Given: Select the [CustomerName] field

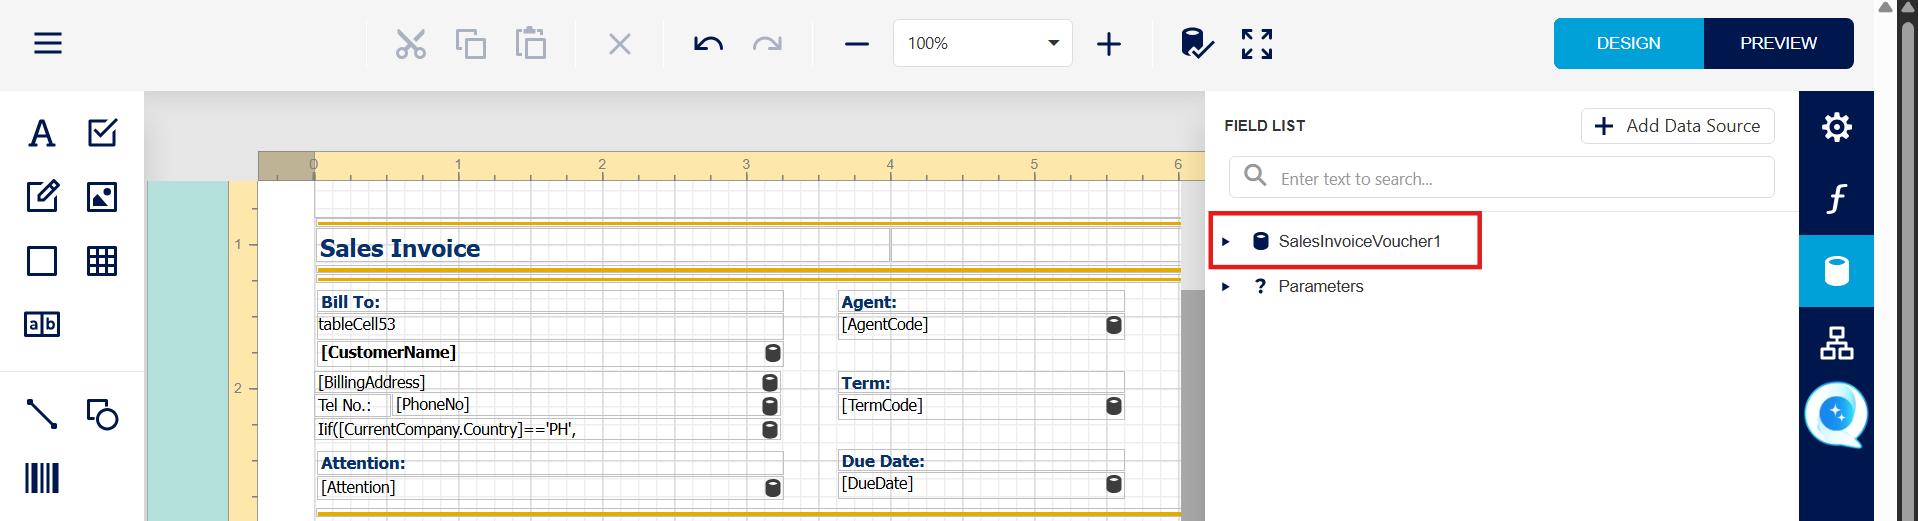Looking at the screenshot, I should [x=549, y=352].
